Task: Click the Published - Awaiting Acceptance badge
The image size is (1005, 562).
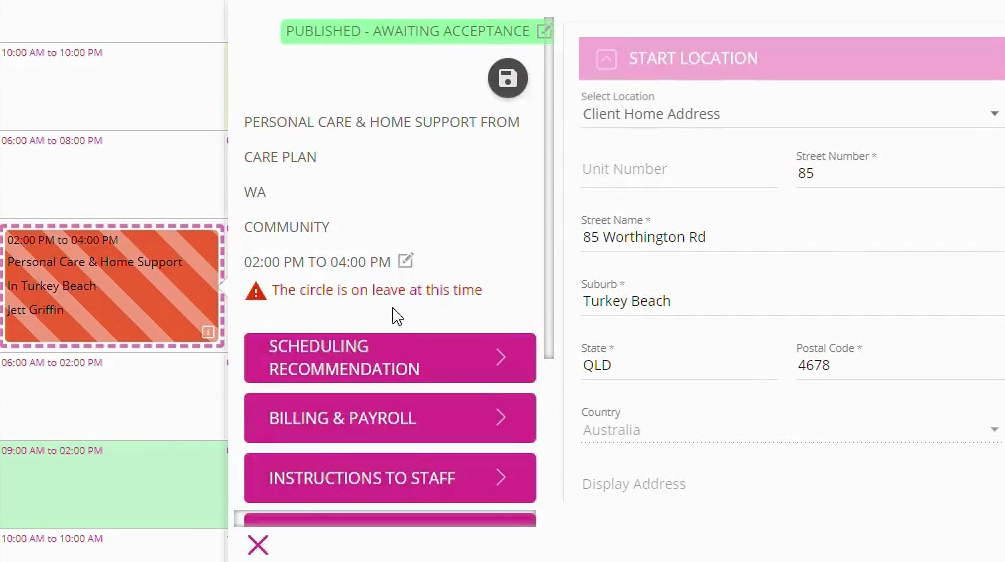Action: point(407,31)
